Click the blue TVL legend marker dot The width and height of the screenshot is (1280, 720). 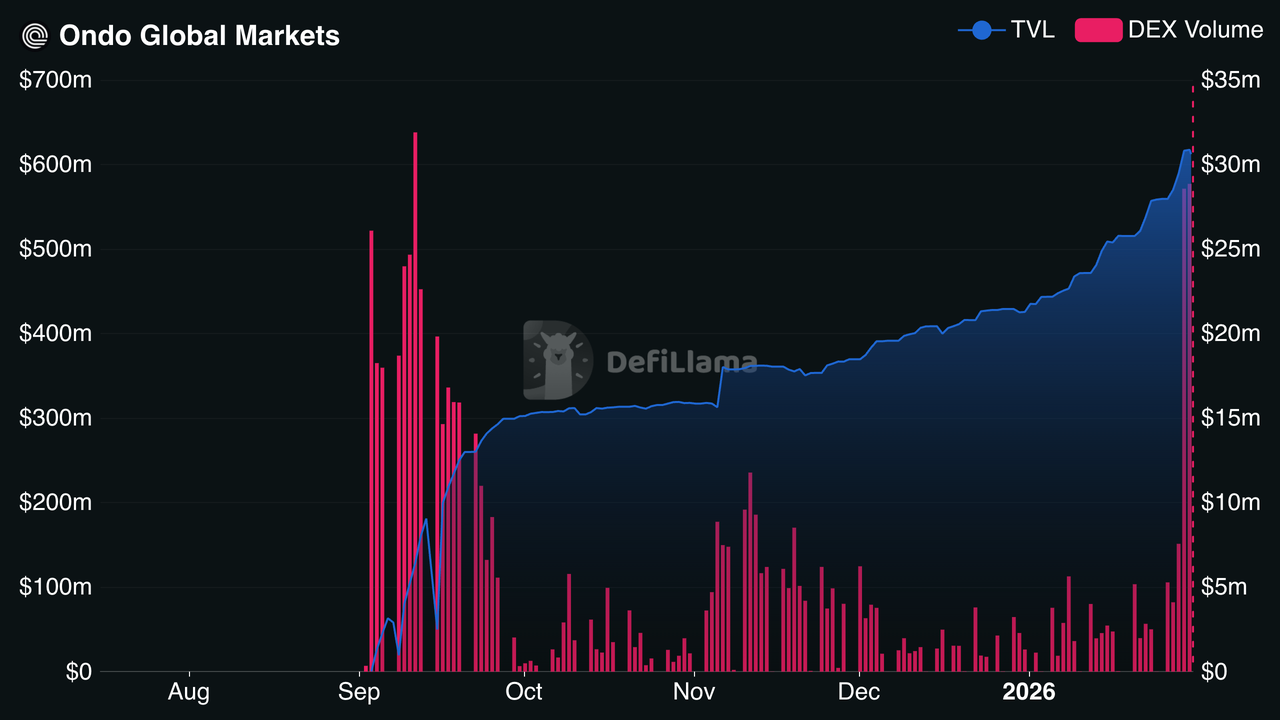coord(982,30)
